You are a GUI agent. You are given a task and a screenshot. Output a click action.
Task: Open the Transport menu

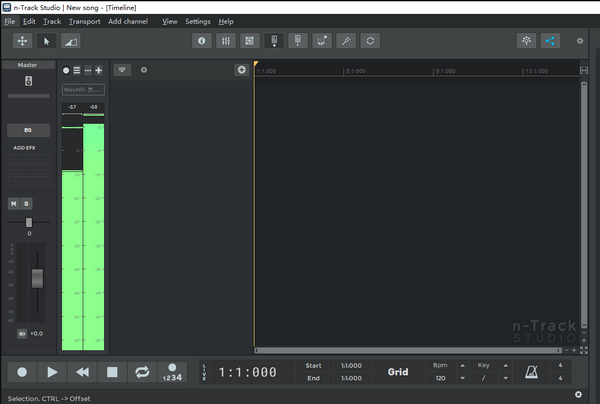tap(84, 21)
